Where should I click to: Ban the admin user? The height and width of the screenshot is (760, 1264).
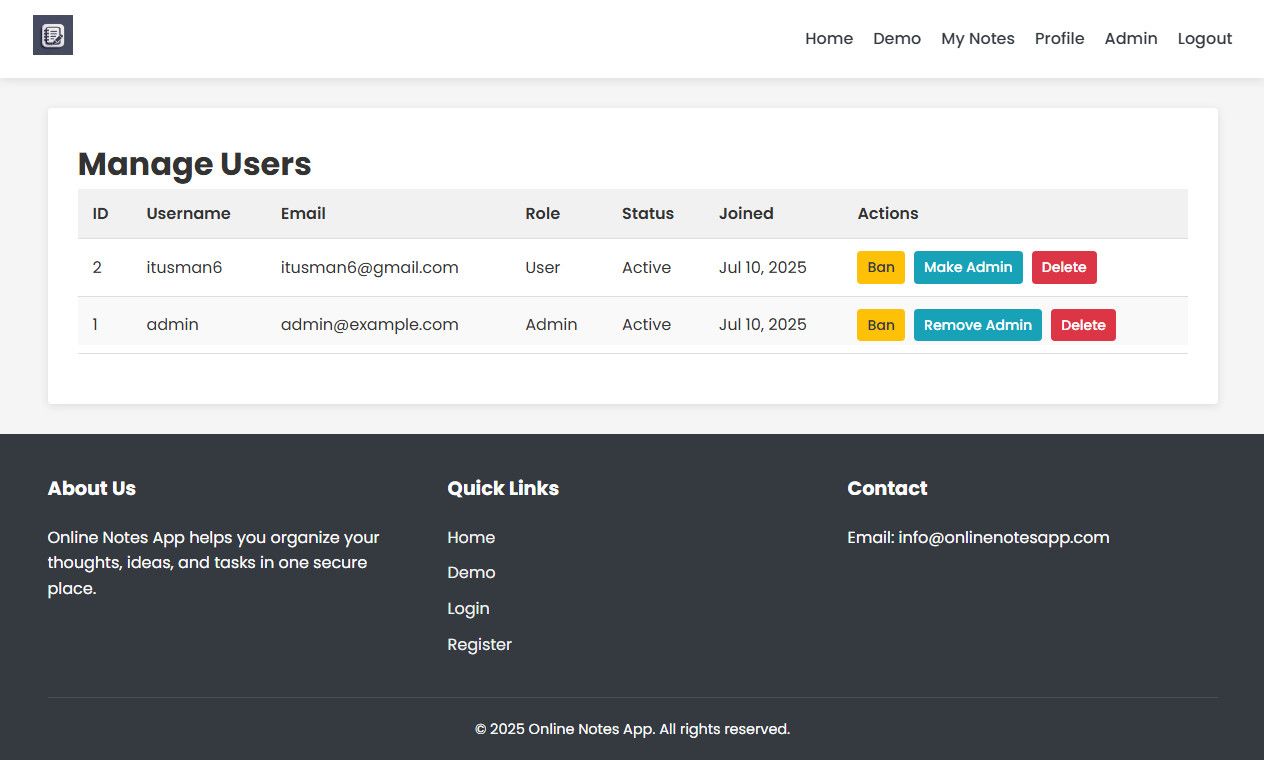coord(880,325)
